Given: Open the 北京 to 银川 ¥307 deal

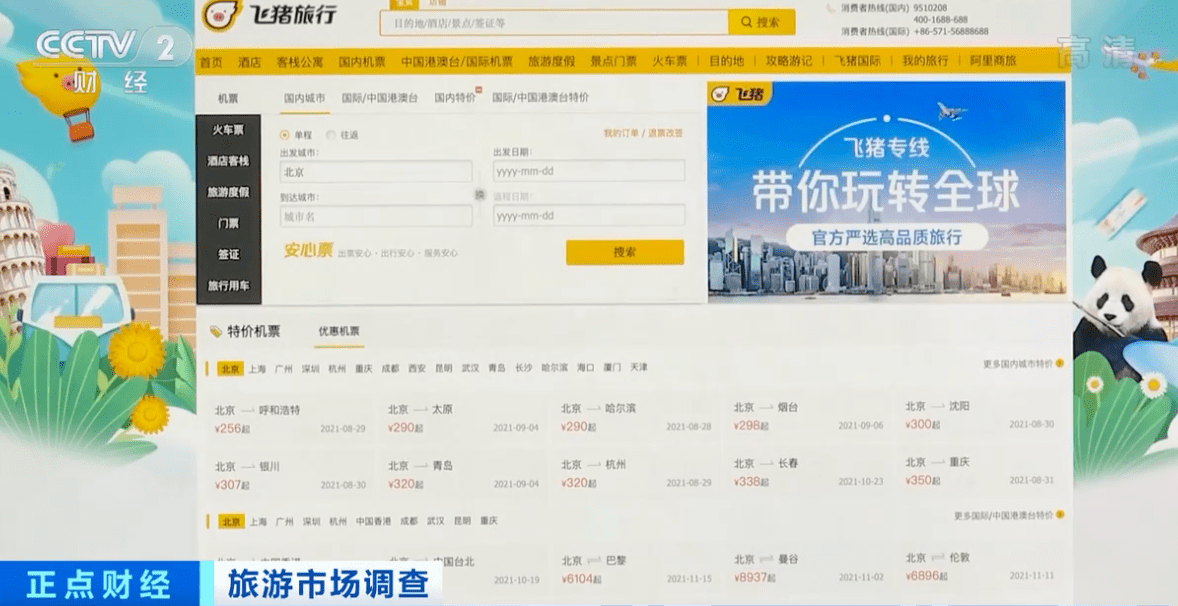Looking at the screenshot, I should click(x=290, y=475).
